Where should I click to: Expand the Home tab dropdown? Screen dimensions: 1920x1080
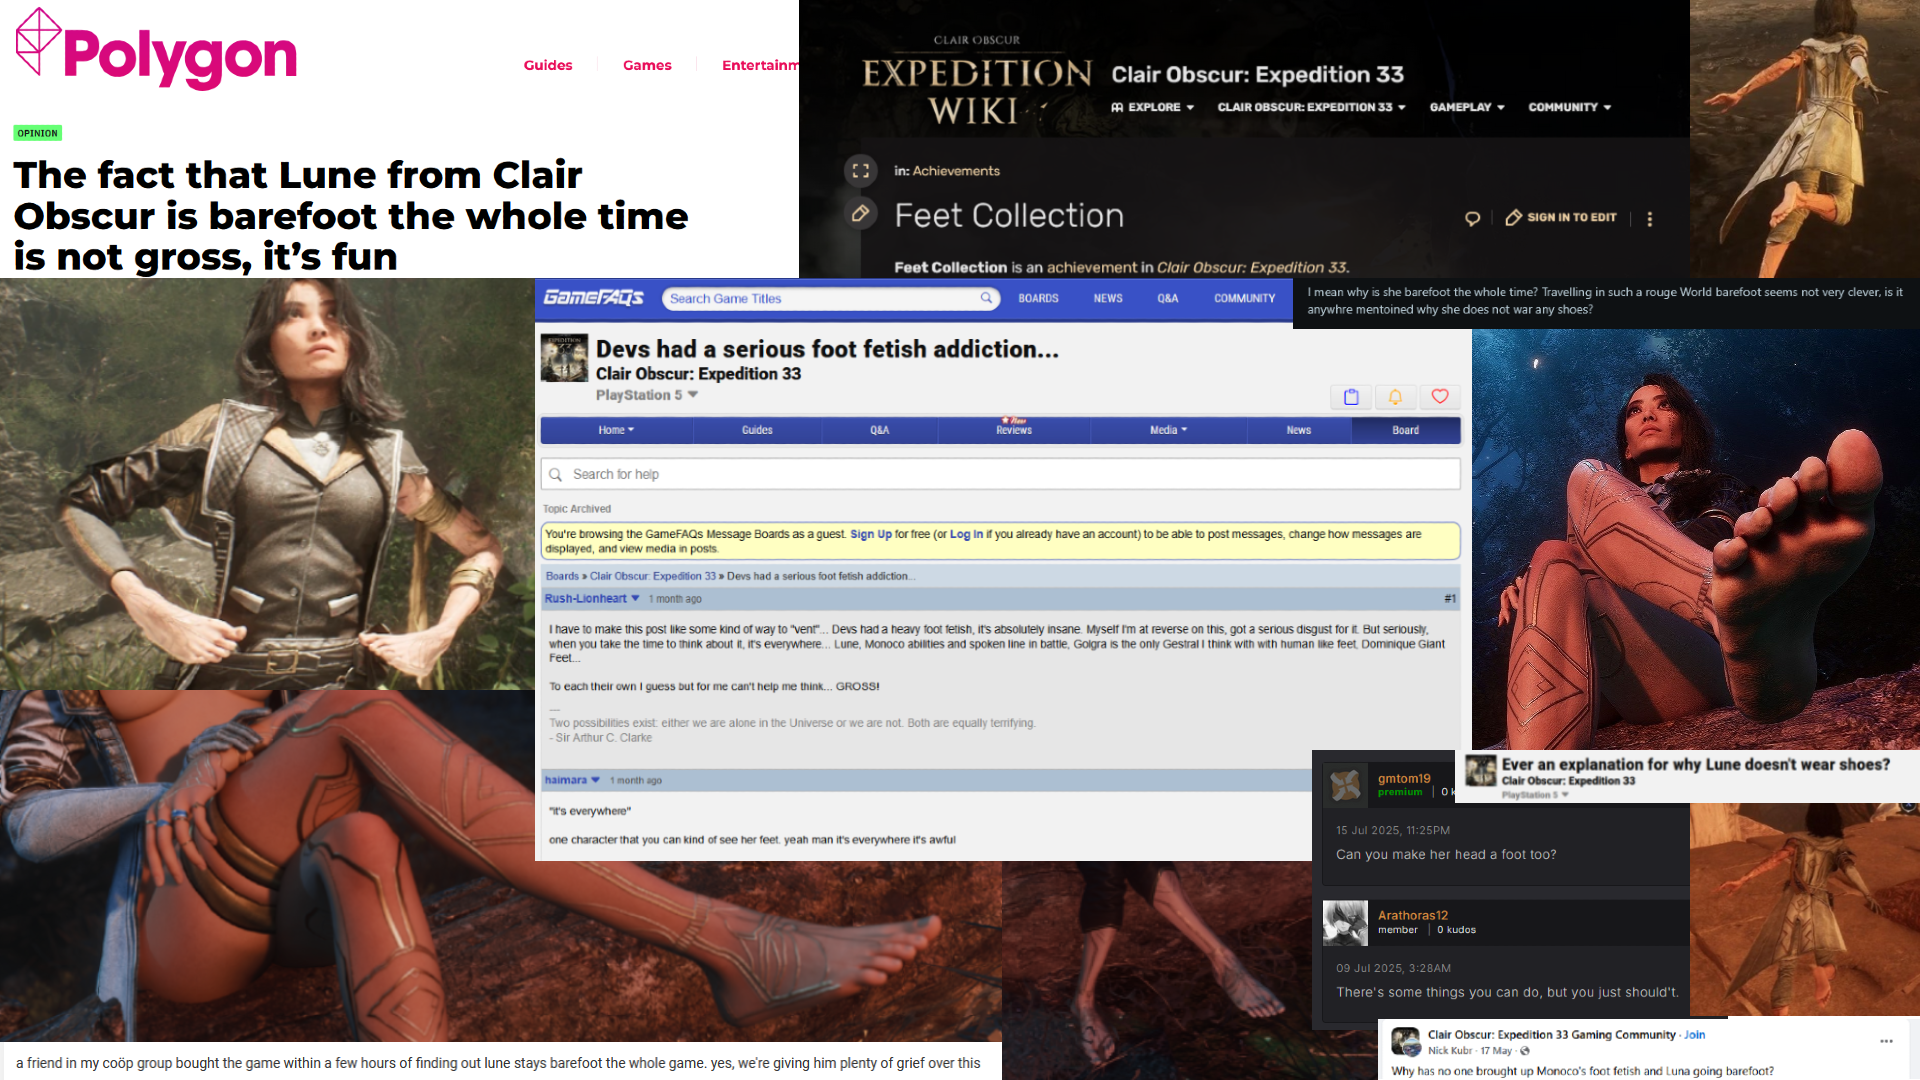[617, 430]
